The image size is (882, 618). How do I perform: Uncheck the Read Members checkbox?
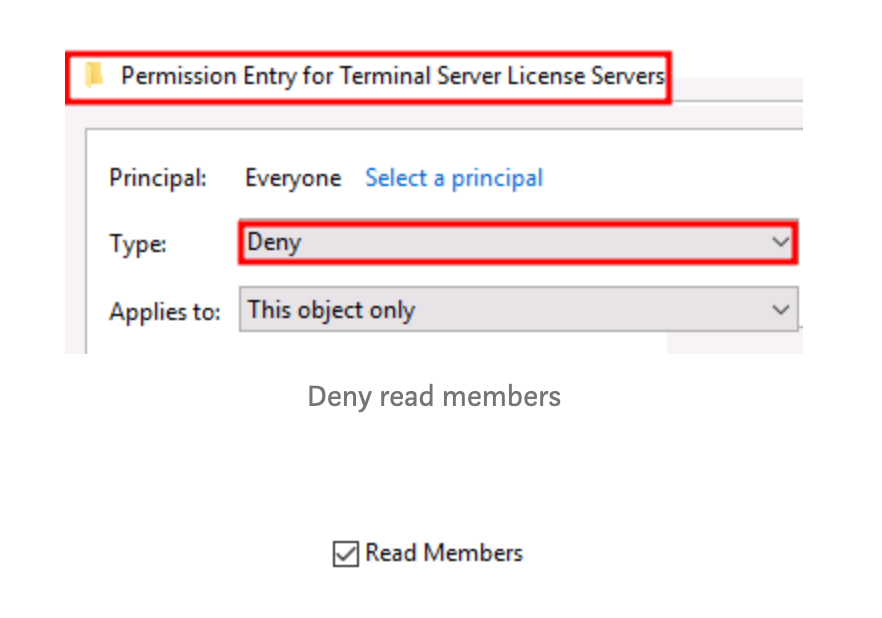[x=345, y=553]
